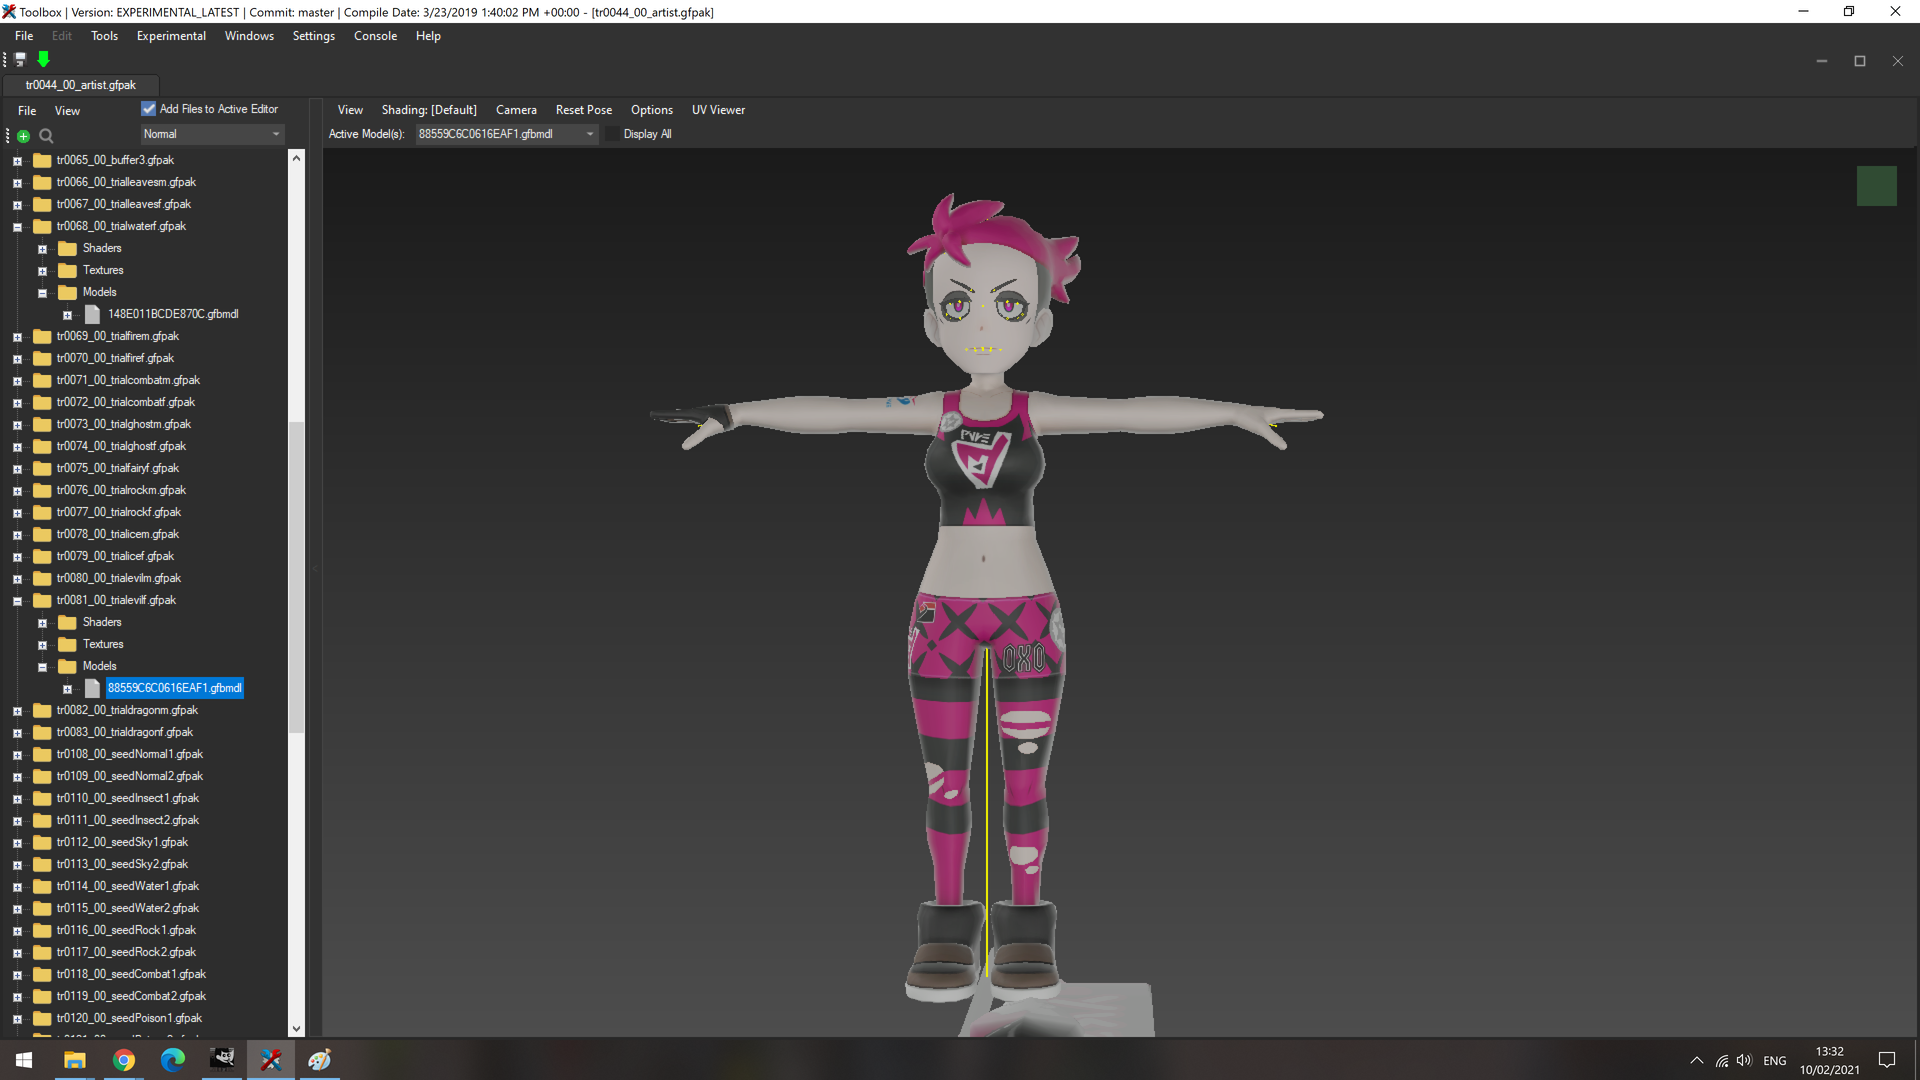
Task: Click the 88559C6C0616EAF1.gfbmdl file icon
Action: click(x=93, y=688)
